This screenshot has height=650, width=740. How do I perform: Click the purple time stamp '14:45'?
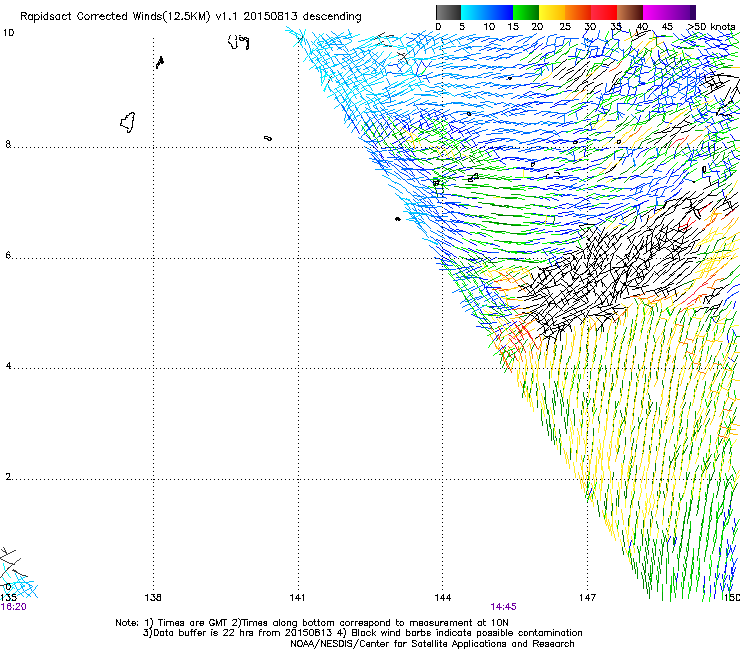pos(504,607)
